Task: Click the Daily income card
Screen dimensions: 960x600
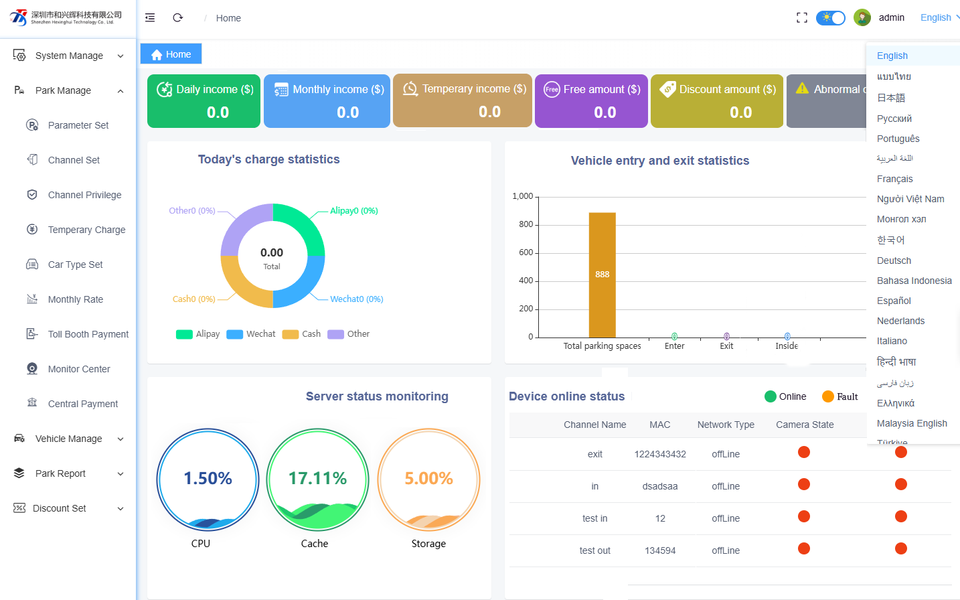Action: [x=204, y=101]
